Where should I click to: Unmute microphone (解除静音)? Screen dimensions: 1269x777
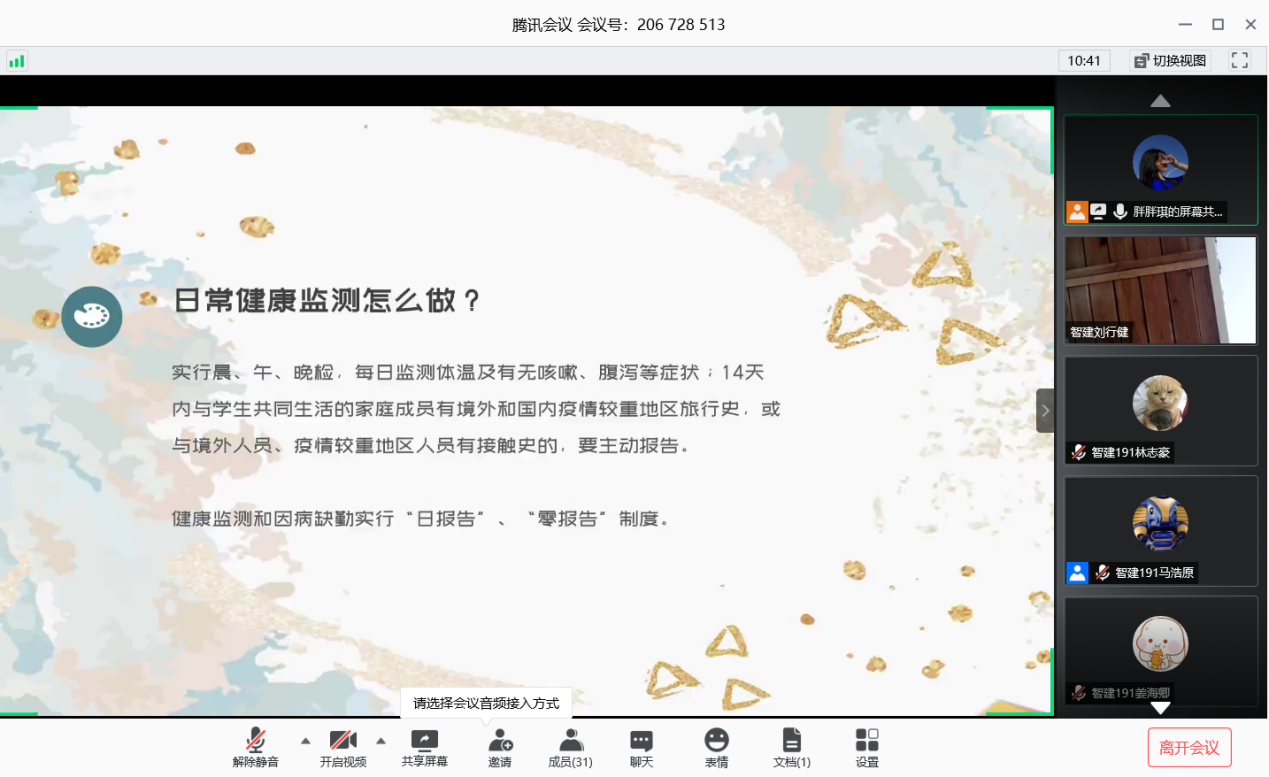[x=255, y=741]
